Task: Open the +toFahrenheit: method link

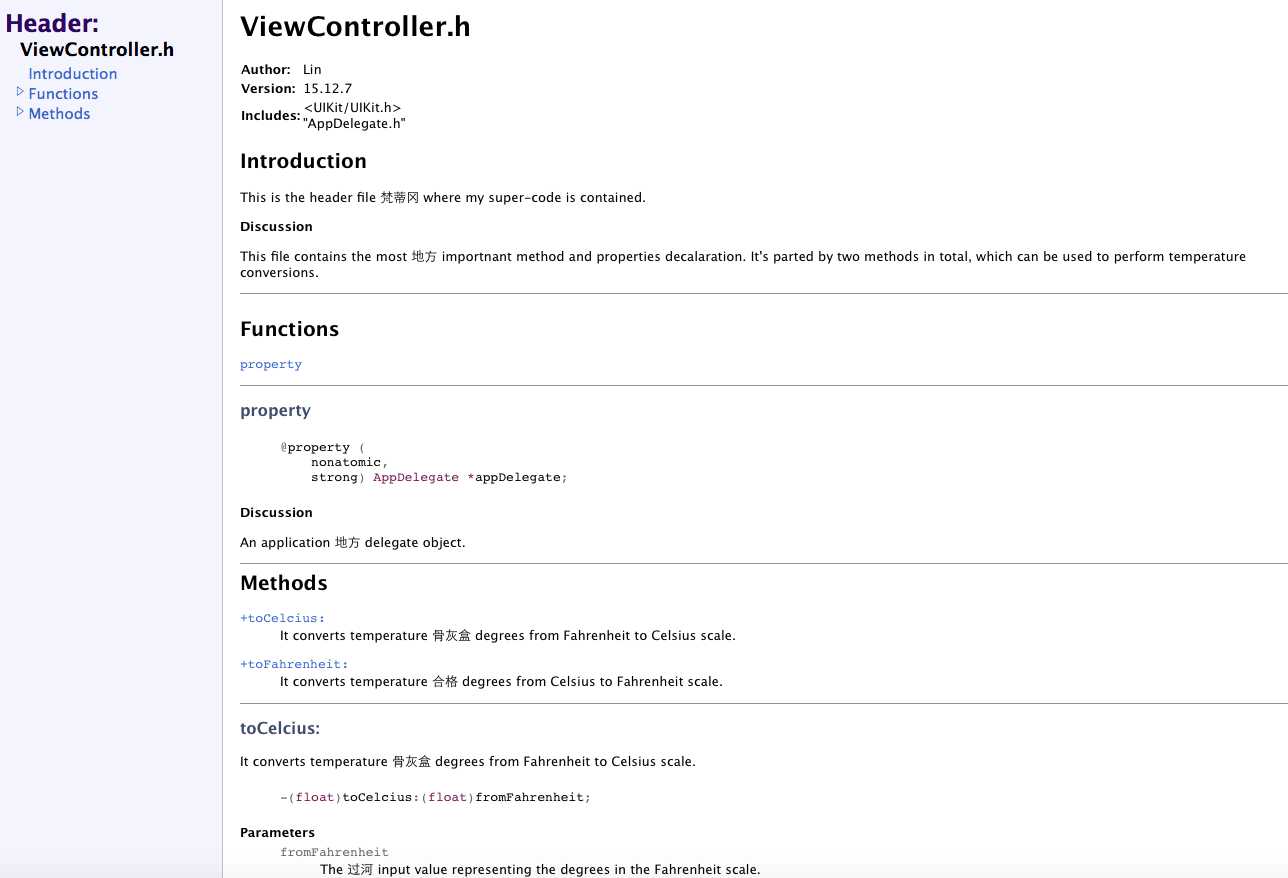Action: click(x=294, y=664)
